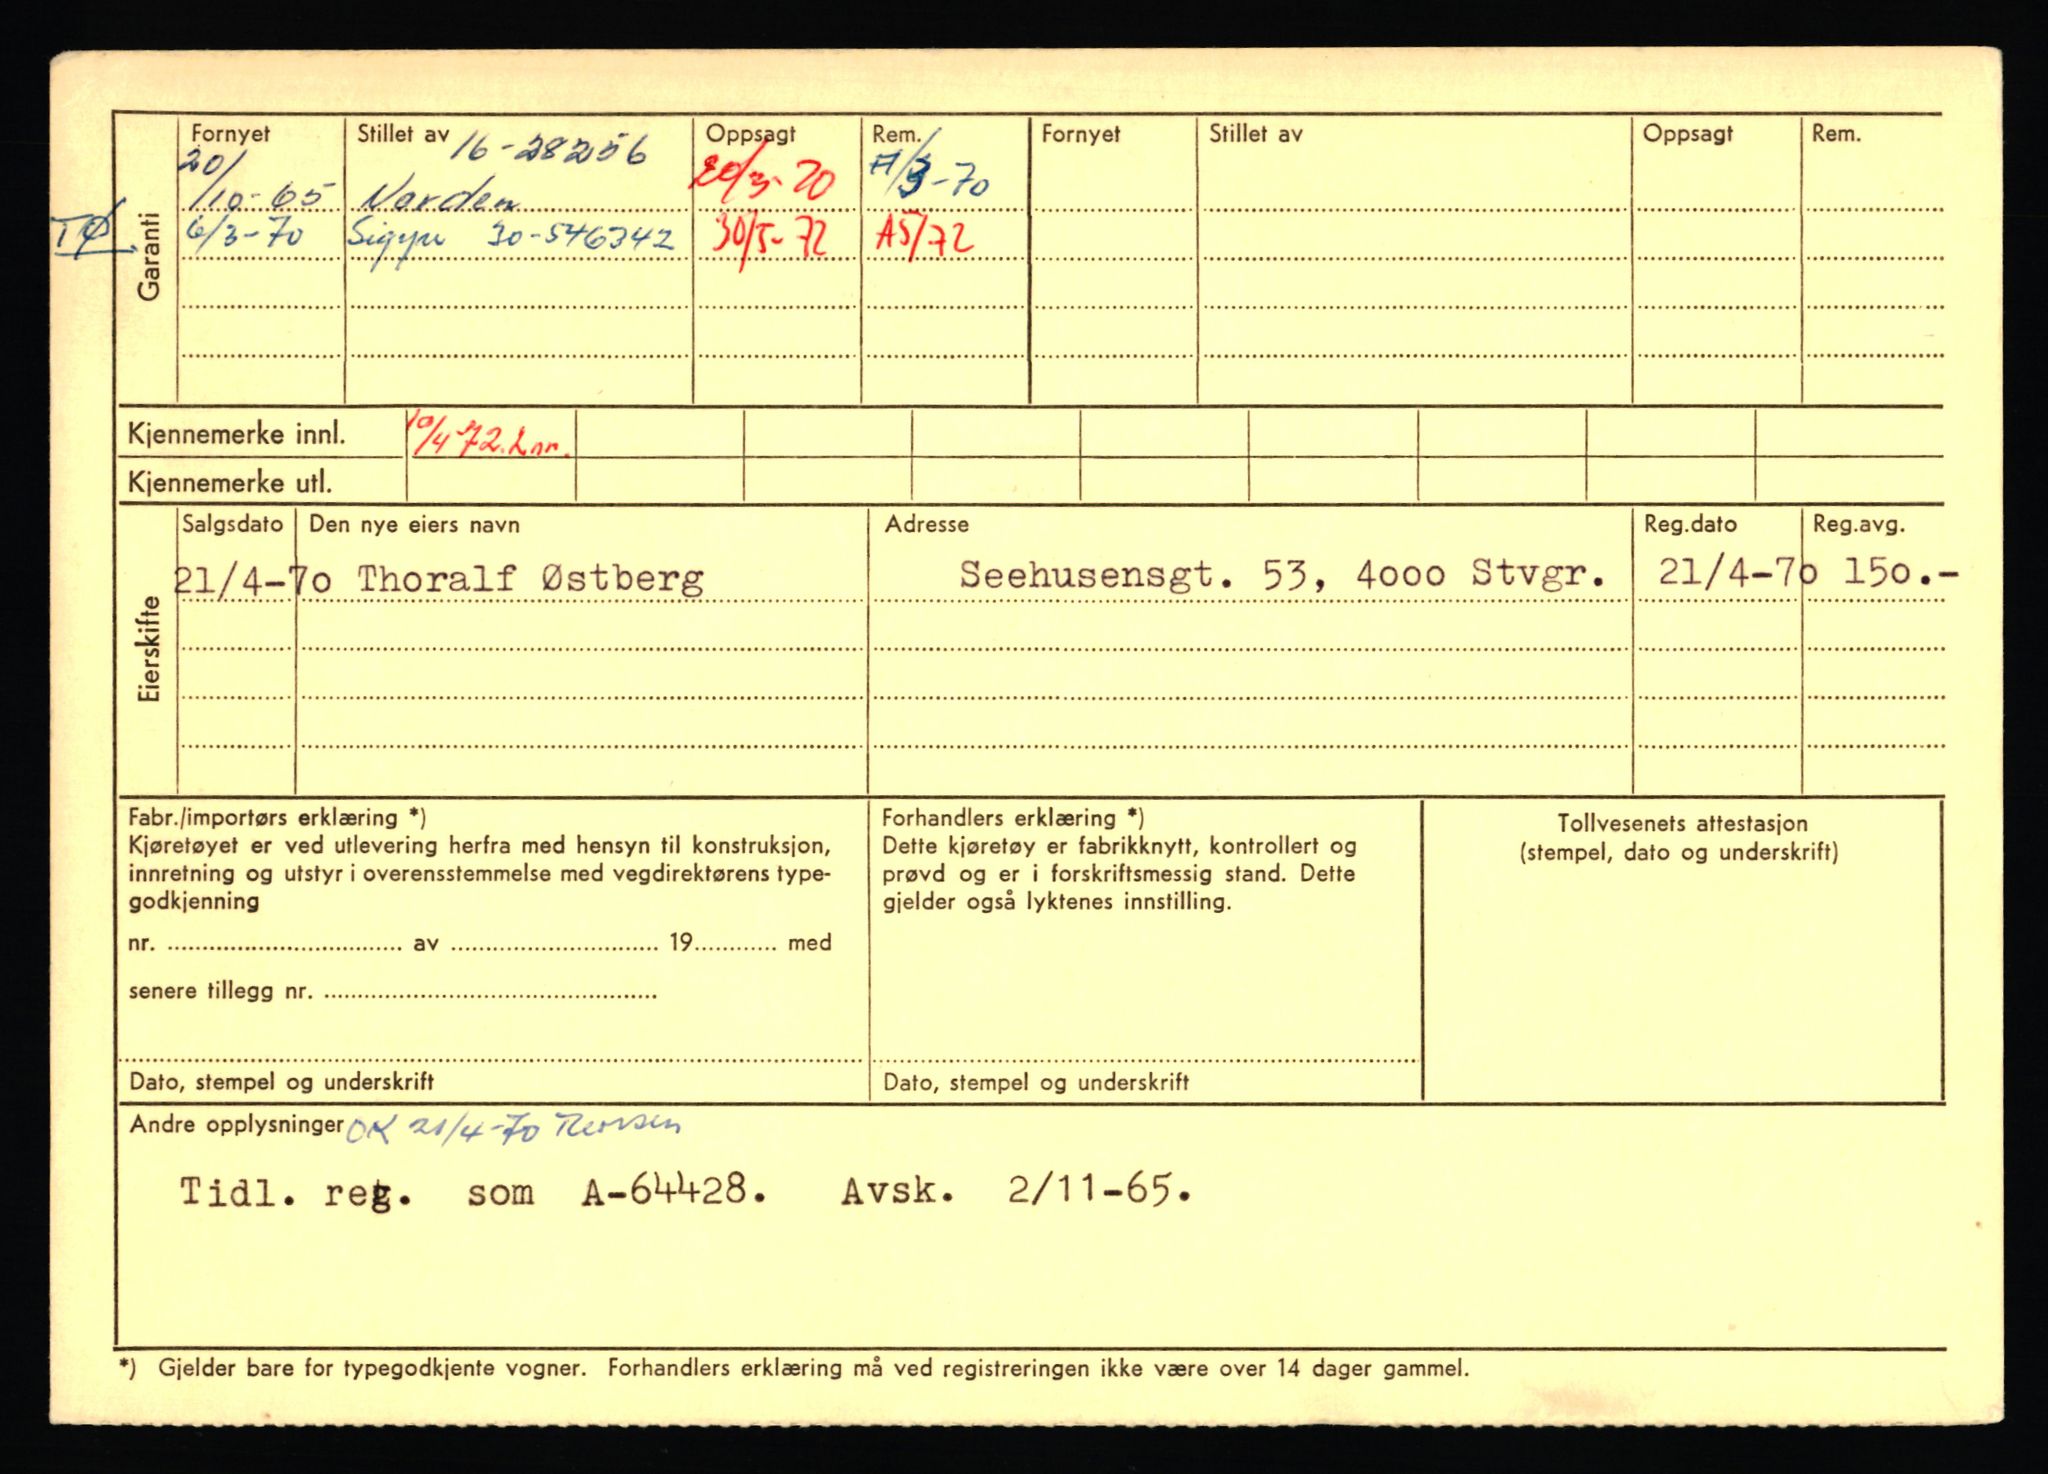Click the 'Salgsdato' column header
2048x1474 pixels.
pyautogui.click(x=233, y=524)
